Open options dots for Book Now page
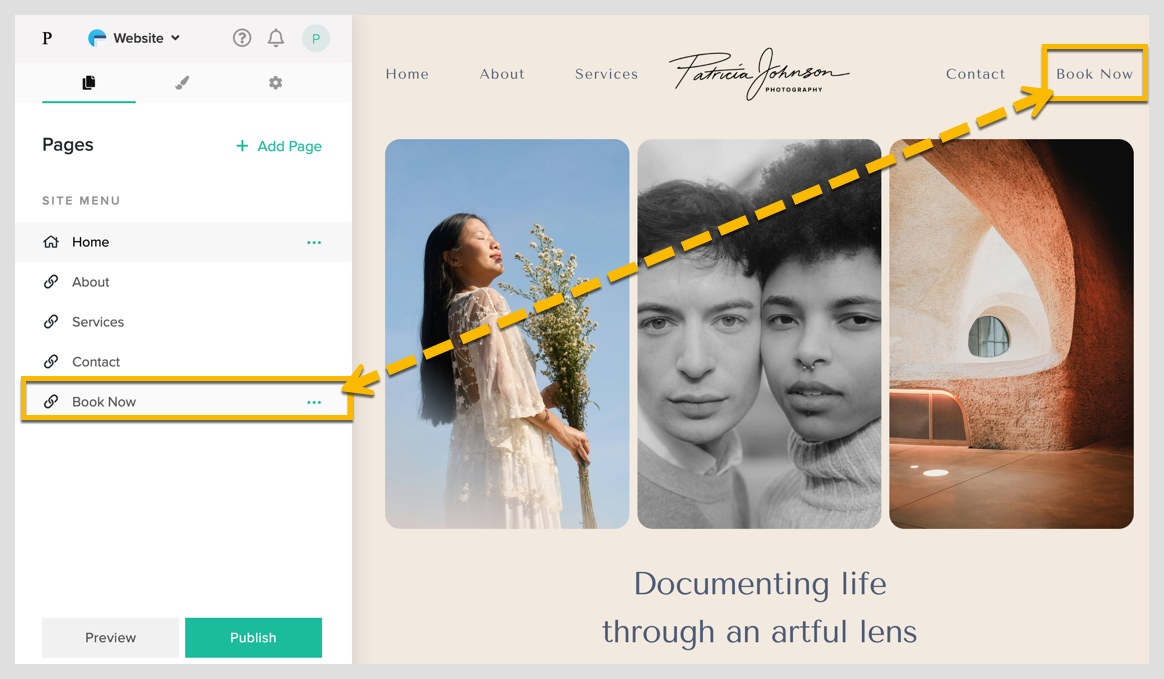The image size is (1164, 679). [314, 402]
